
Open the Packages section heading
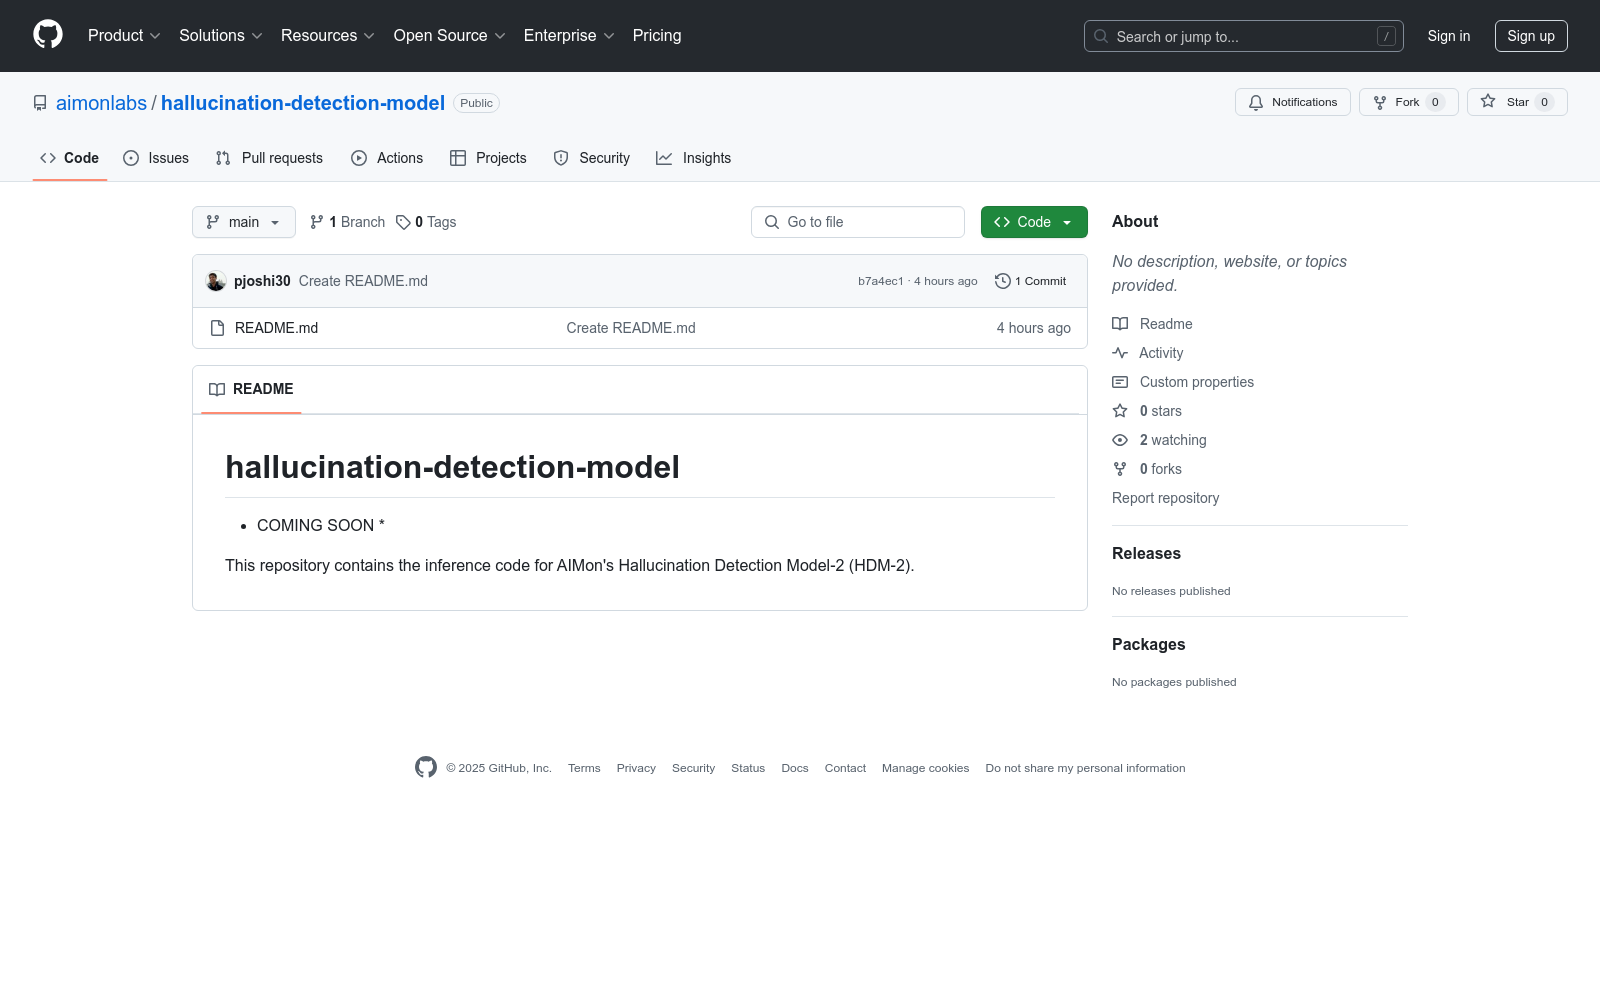1148,645
